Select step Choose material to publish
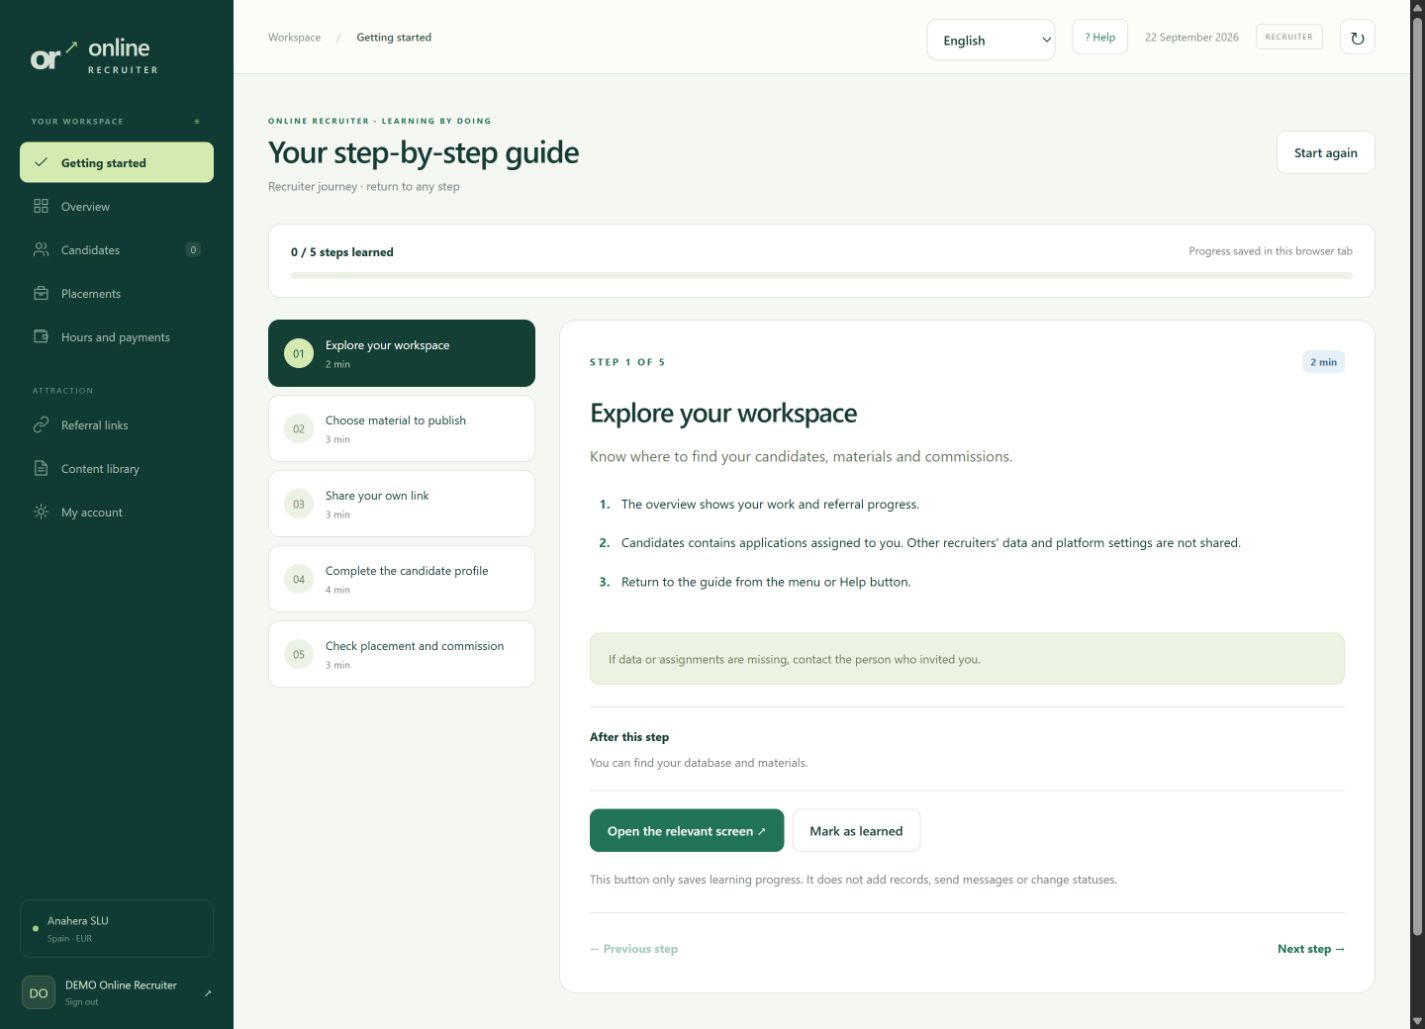Screen dimensions: 1425x1029 [401, 428]
